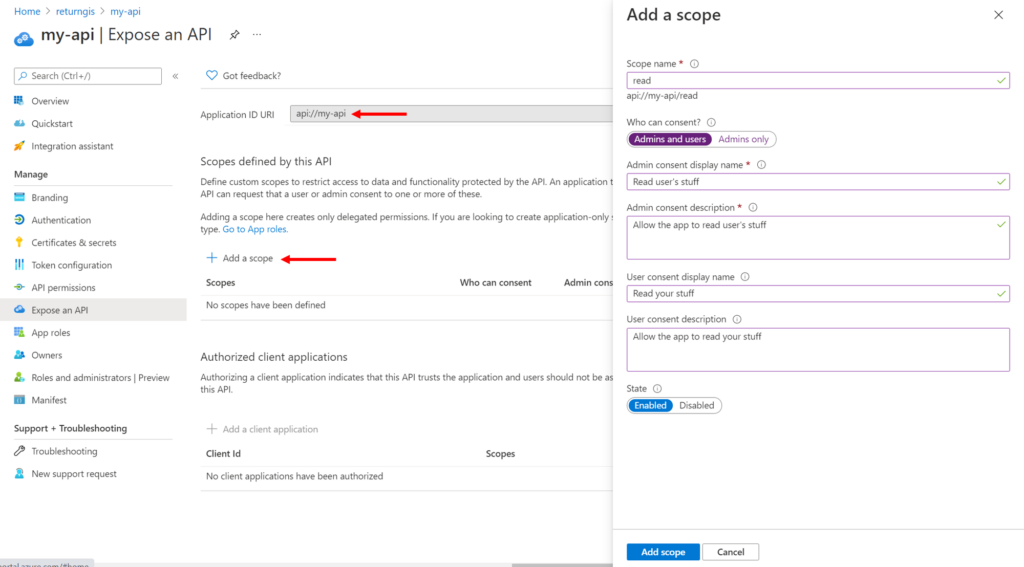The width and height of the screenshot is (1024, 567).
Task: Click info icon beside User consent display name
Action: coord(744,277)
